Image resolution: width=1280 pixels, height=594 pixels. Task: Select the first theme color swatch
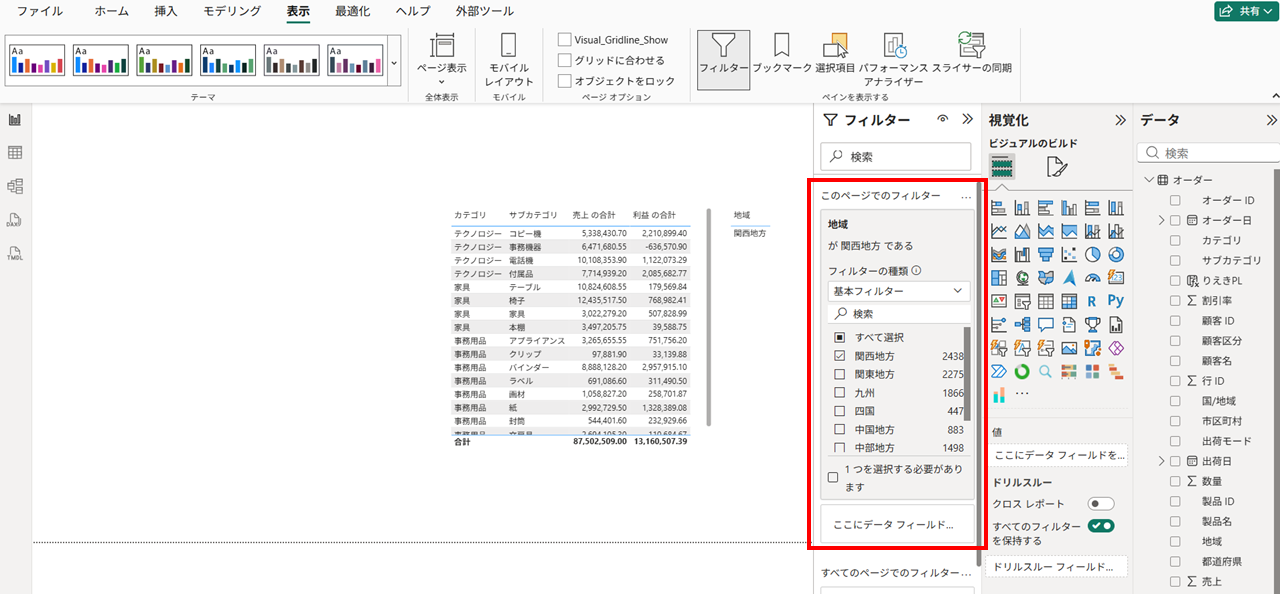37,60
